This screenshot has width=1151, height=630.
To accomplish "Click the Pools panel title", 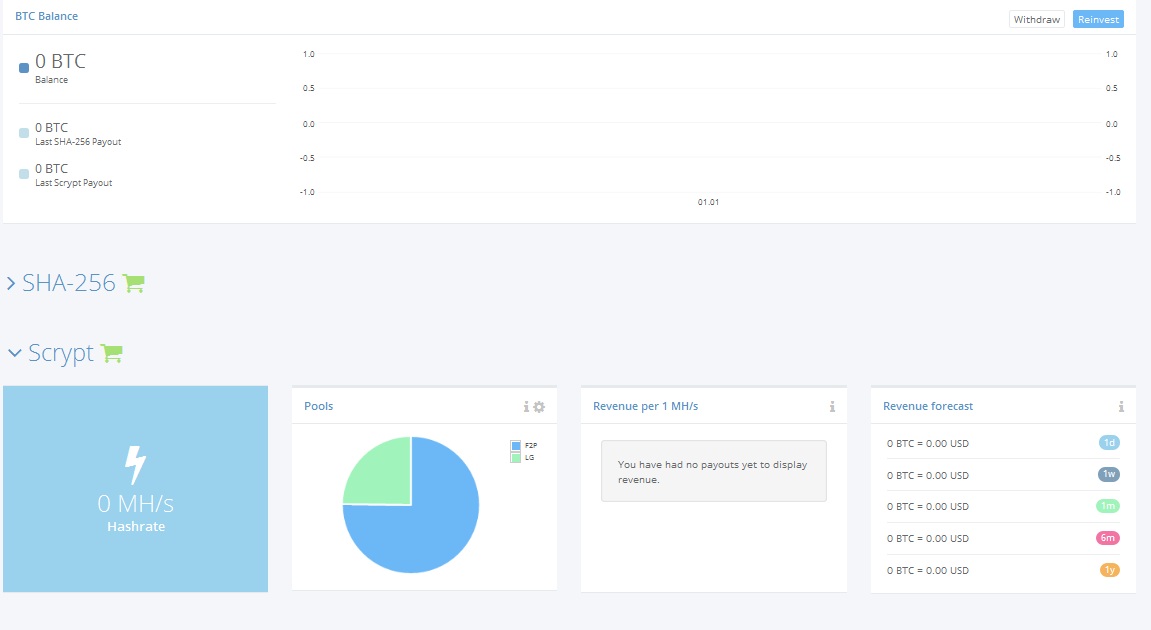I will 319,406.
